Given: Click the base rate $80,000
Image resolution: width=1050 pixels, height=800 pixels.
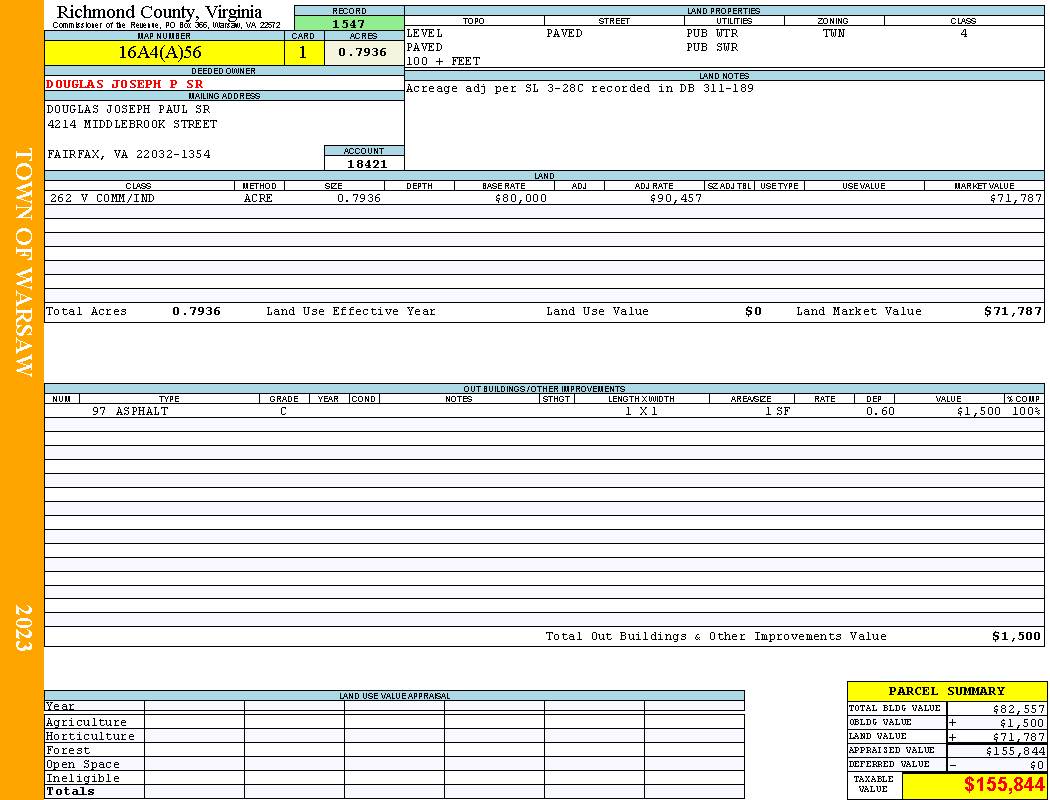Looking at the screenshot, I should 520,199.
